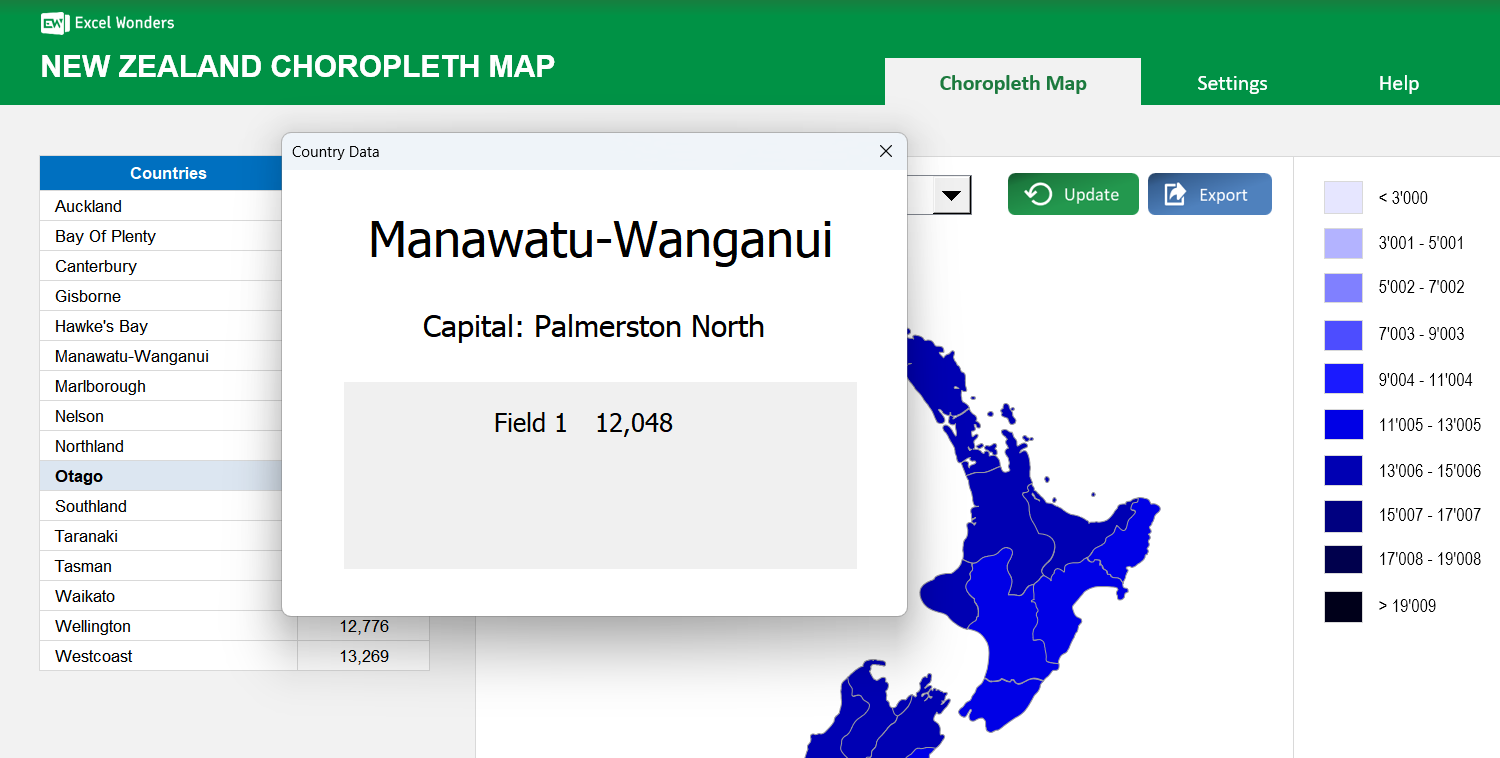Click the darkest legend swatch for > 19'009
Screen dimensions: 1500x758
[x=1343, y=606]
